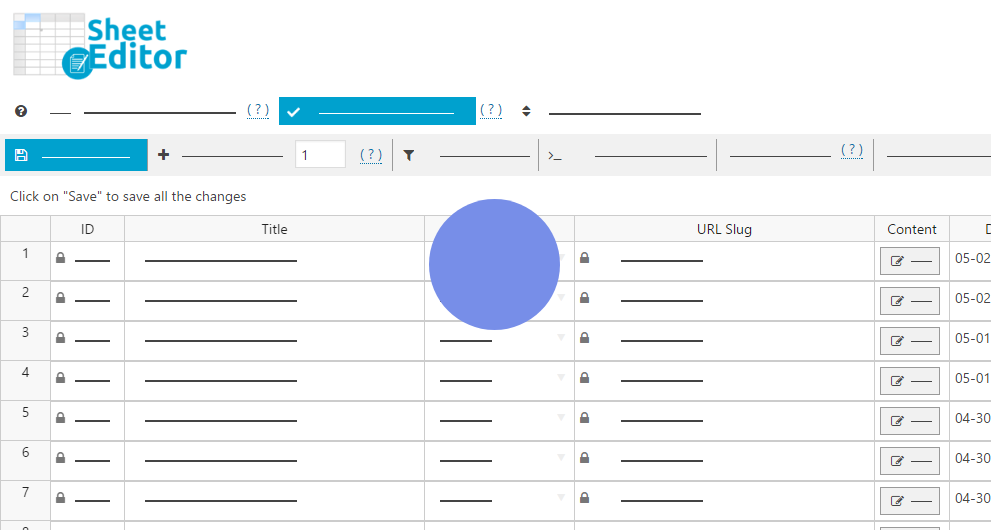Click the URL Slug lock icon in row 6
This screenshot has width=991, height=530.
click(585, 458)
